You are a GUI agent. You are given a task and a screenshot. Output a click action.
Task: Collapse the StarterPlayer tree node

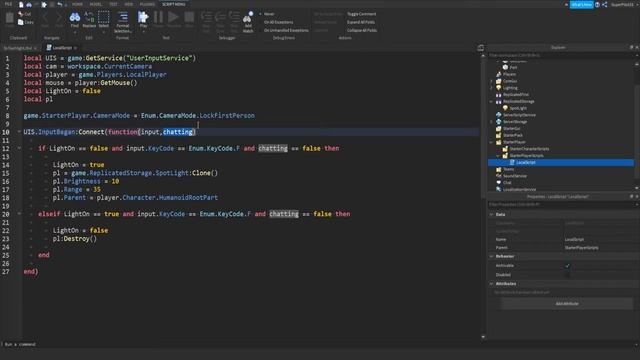point(491,142)
